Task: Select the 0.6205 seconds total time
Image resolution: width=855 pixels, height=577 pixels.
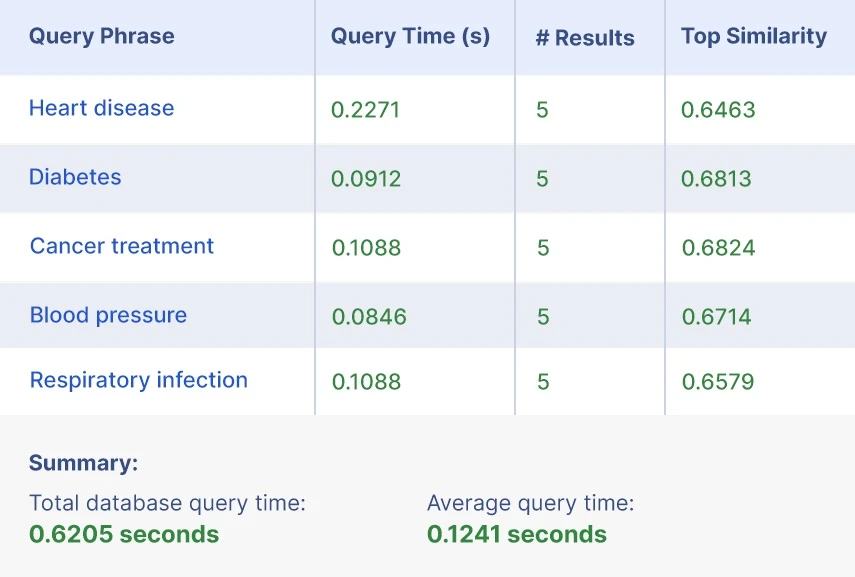Action: tap(124, 534)
